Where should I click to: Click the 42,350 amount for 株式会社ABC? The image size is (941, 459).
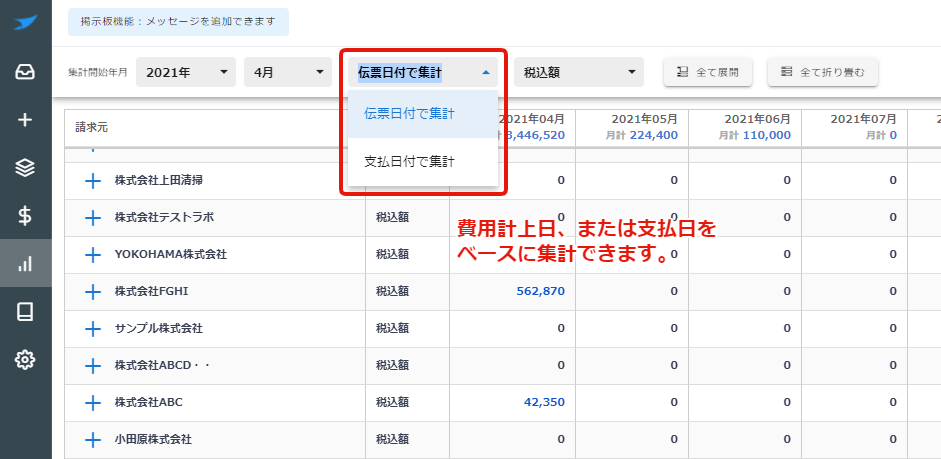click(544, 403)
